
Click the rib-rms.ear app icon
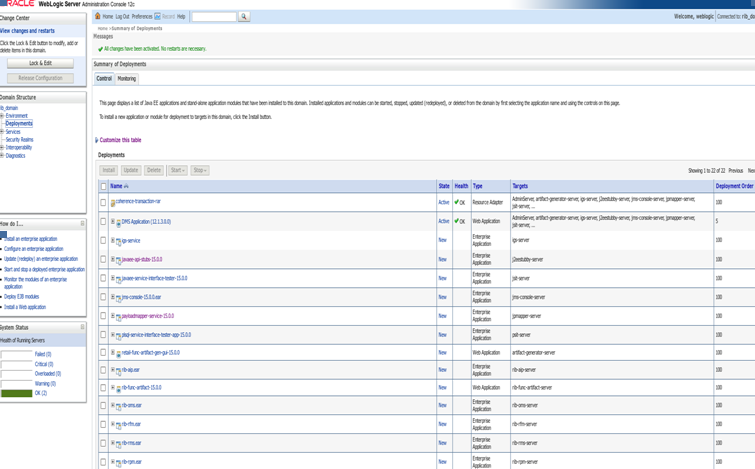point(118,444)
